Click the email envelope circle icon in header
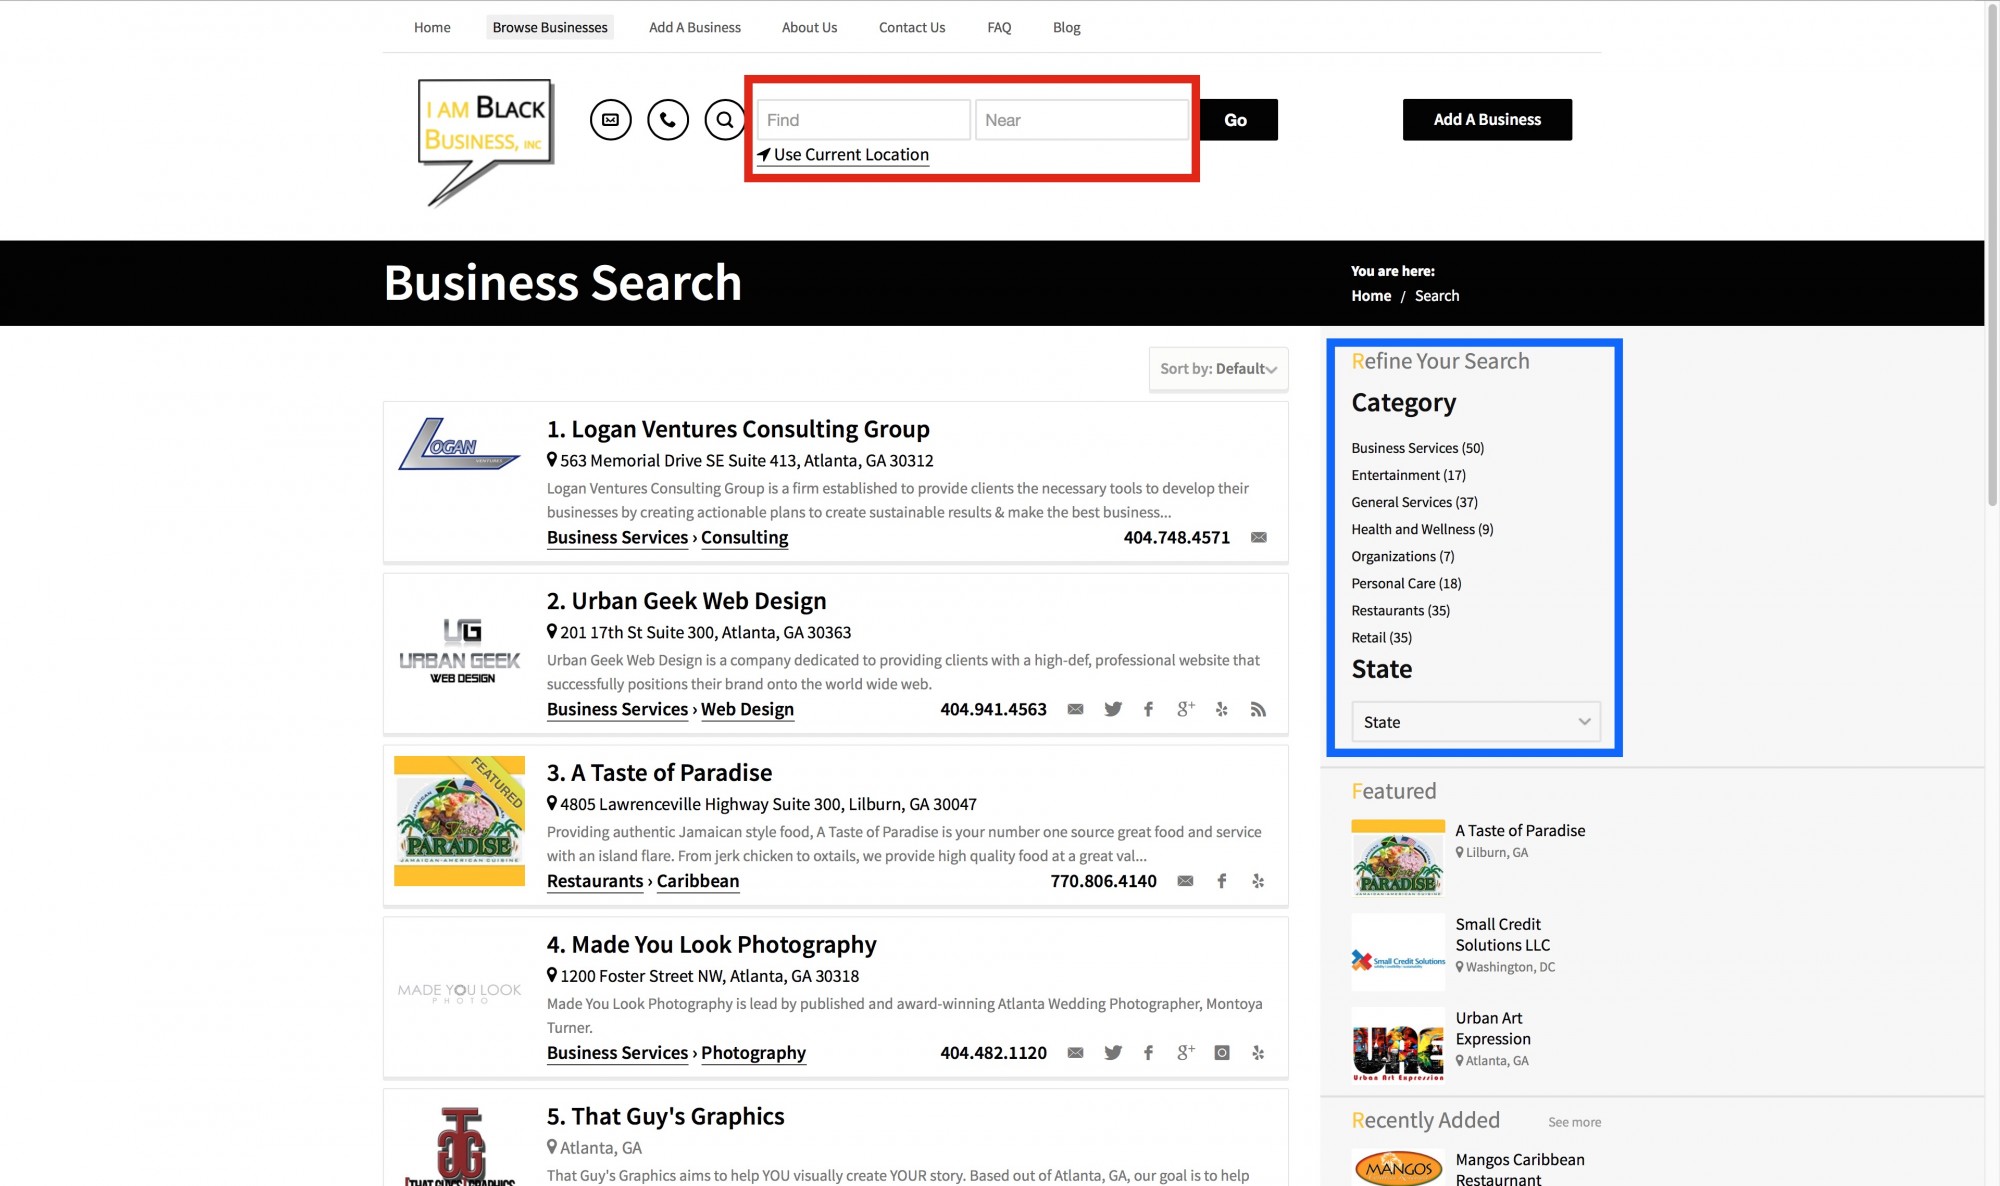The image size is (2000, 1186). tap(610, 120)
